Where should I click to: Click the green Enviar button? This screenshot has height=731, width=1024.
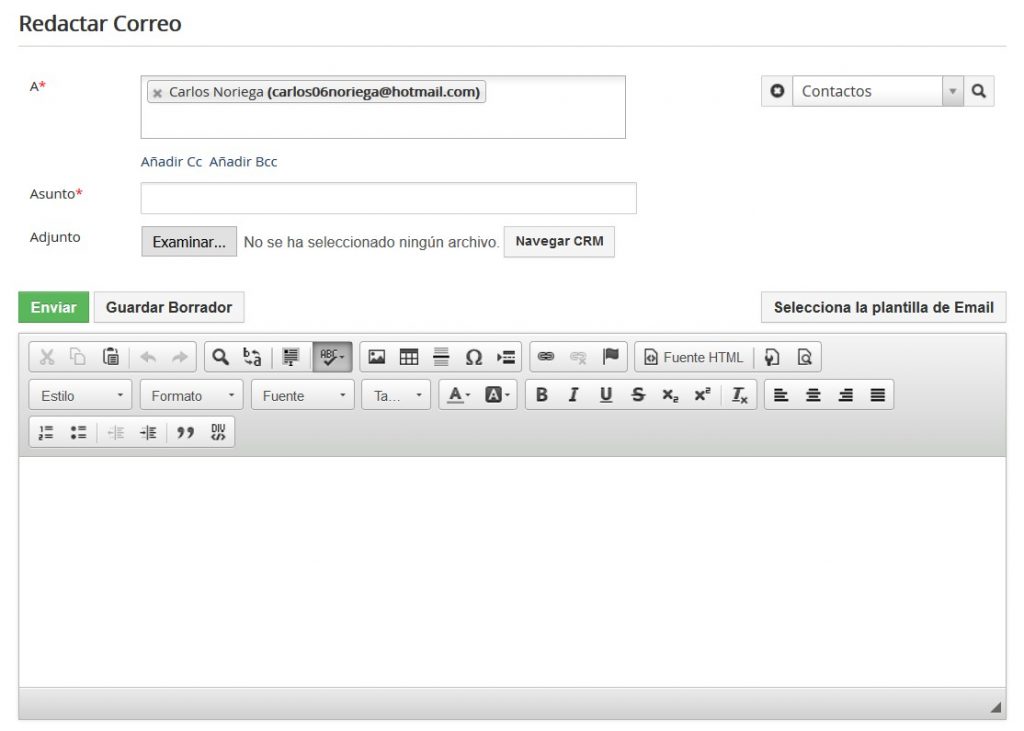(54, 307)
